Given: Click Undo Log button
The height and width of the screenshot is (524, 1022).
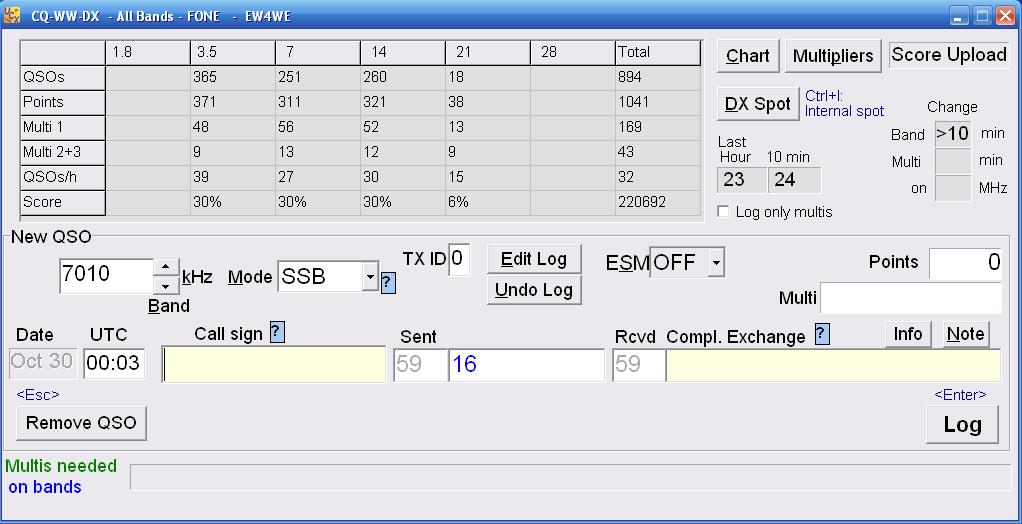Looking at the screenshot, I should 534,290.
